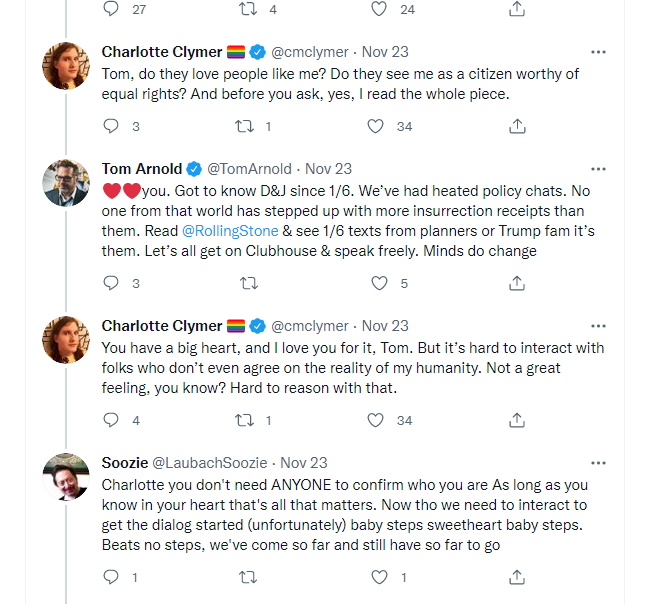
Task: Open more options on Tom Arnold's tweet
Action: (598, 169)
